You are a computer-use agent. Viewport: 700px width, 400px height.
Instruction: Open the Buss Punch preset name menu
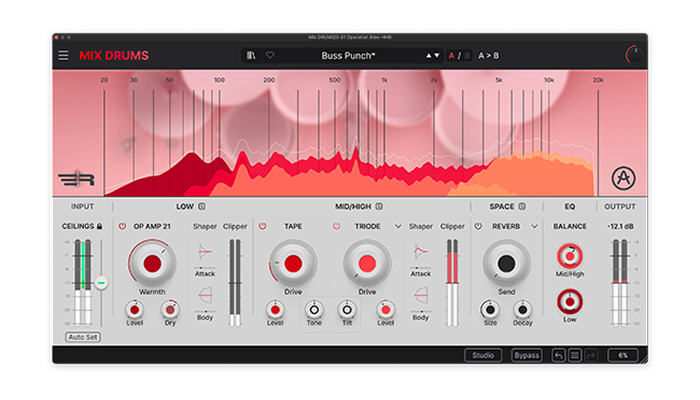[350, 56]
